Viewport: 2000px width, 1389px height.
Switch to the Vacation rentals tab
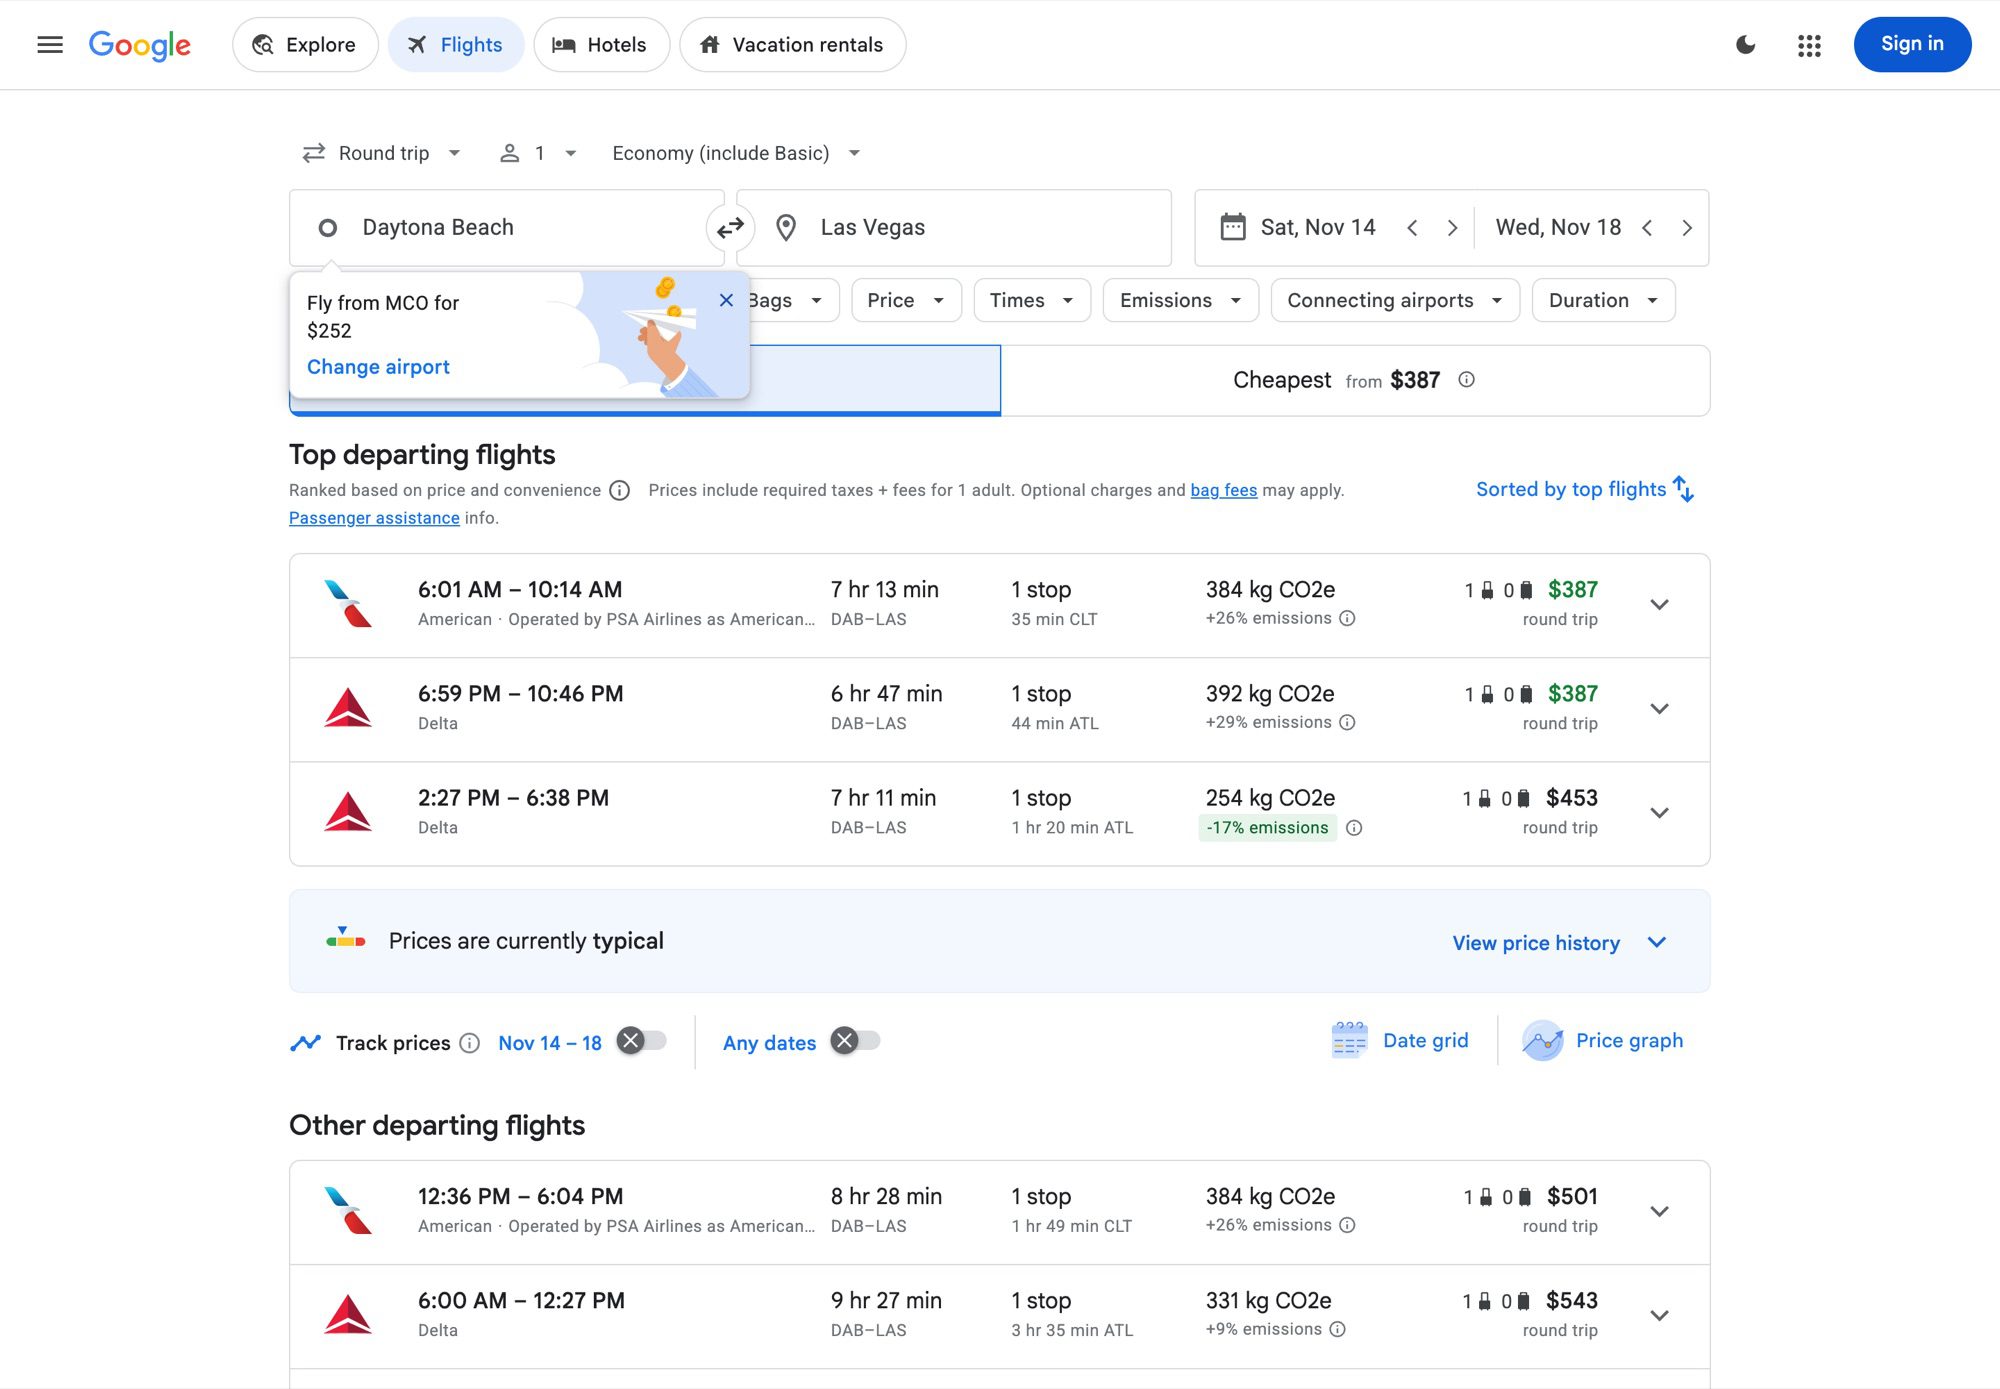tap(793, 45)
